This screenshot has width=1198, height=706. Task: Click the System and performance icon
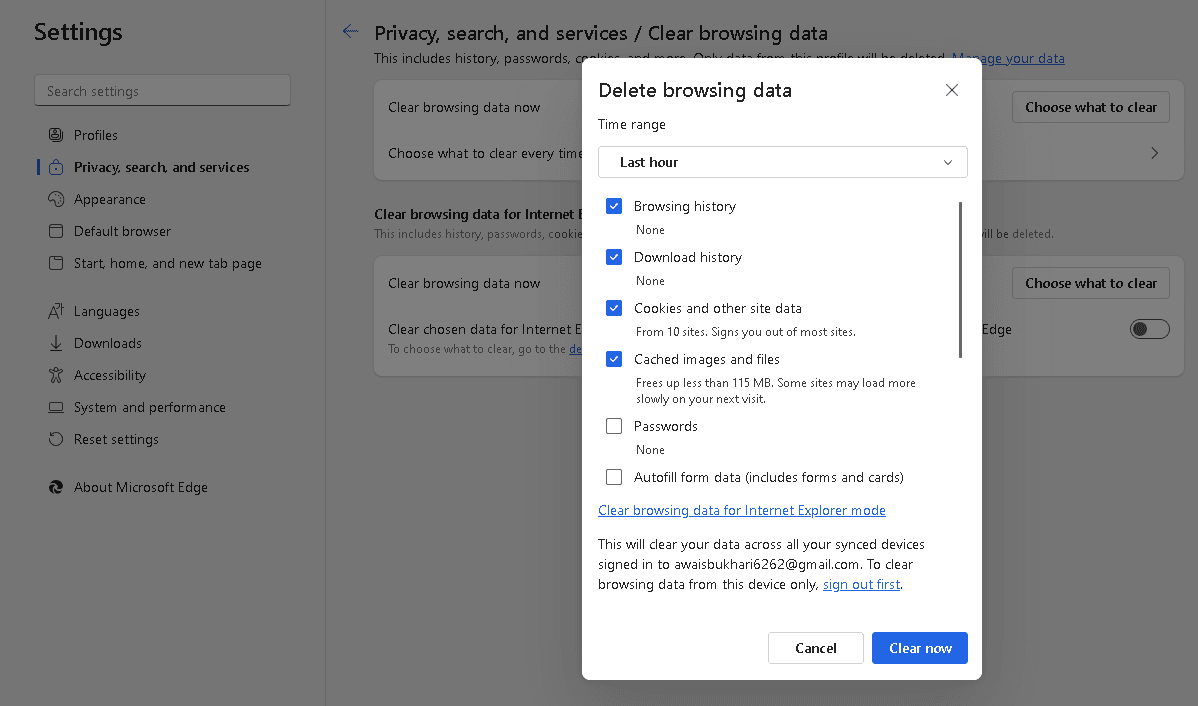pos(56,407)
